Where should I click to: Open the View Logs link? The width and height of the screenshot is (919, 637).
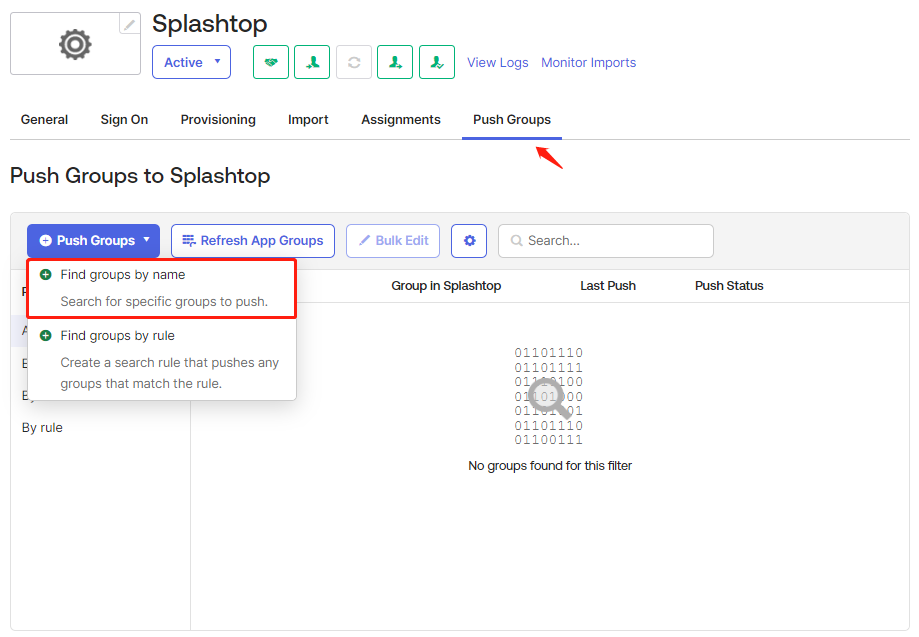(x=498, y=63)
